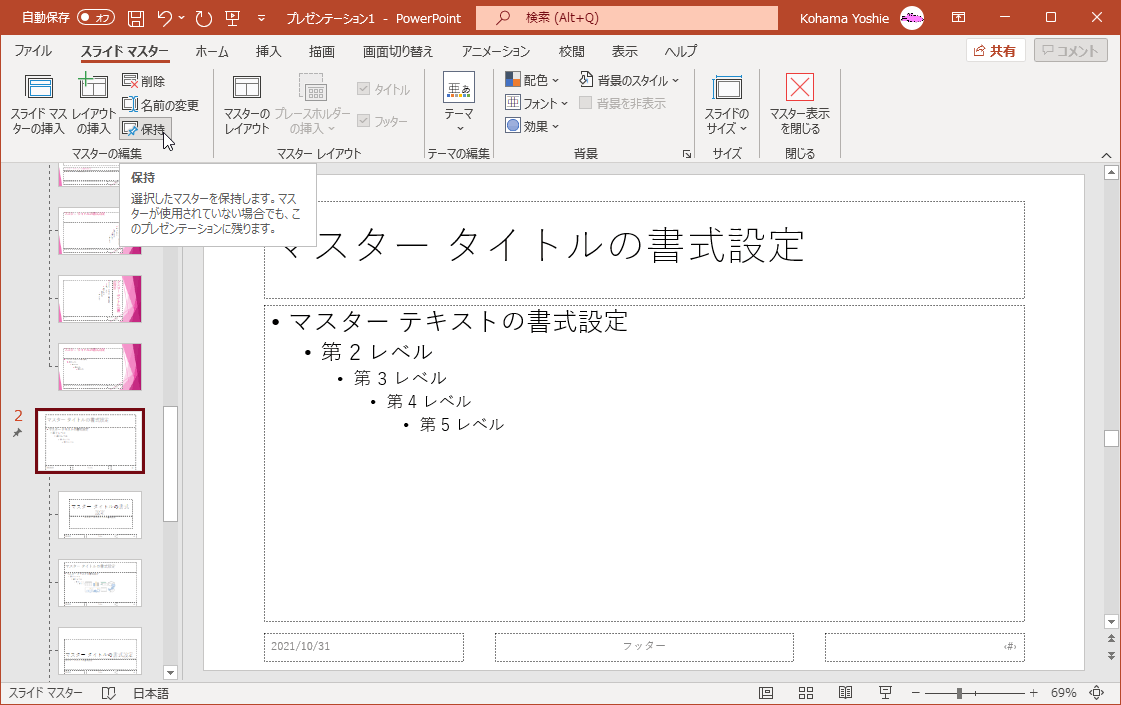Screen dimensions: 1121x705
Task: Select the slide master thumbnail numbered 2
Action: 89,440
